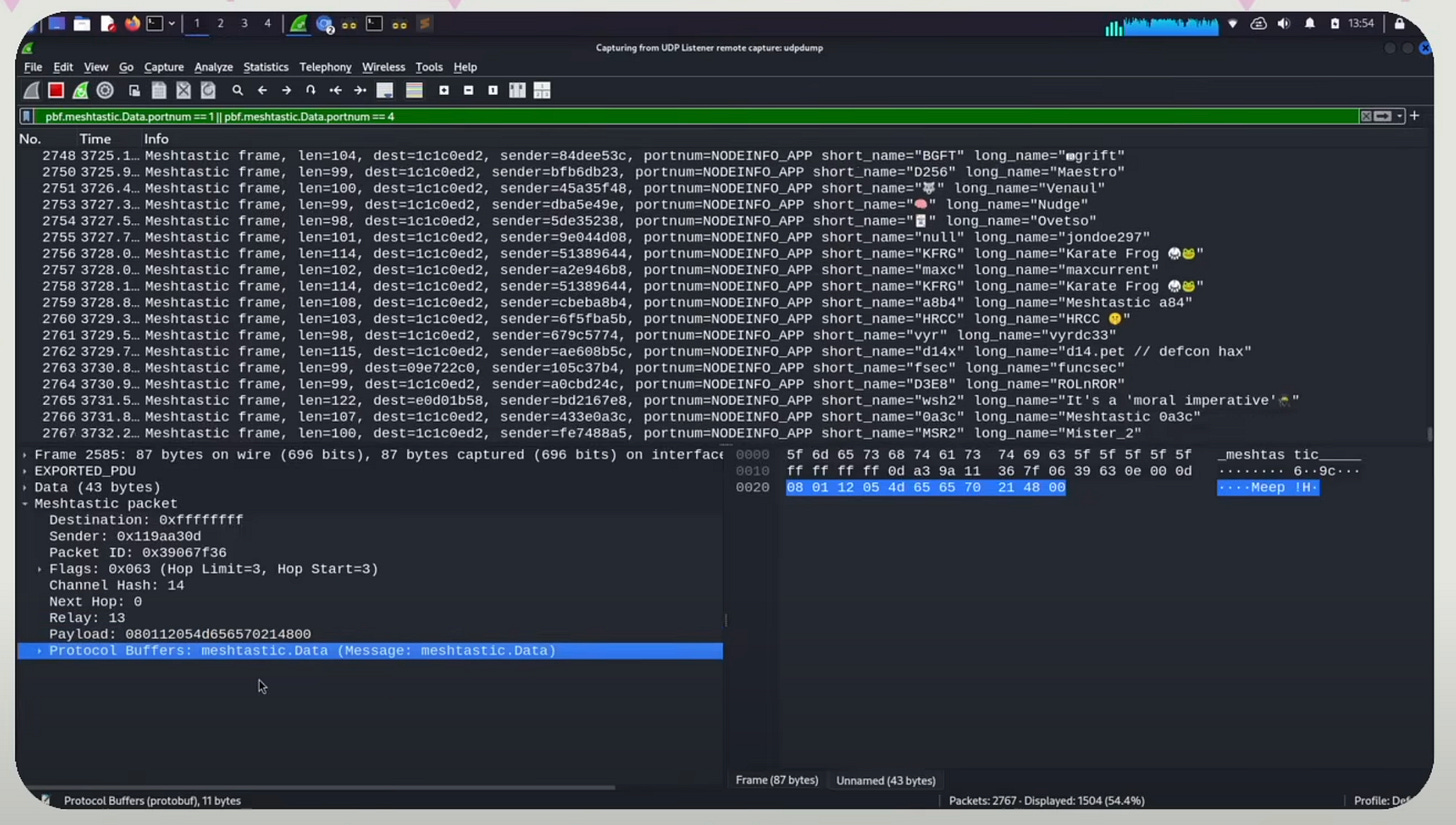Viewport: 1456px width, 825px height.
Task: Jump to the first packet
Action: click(335, 91)
